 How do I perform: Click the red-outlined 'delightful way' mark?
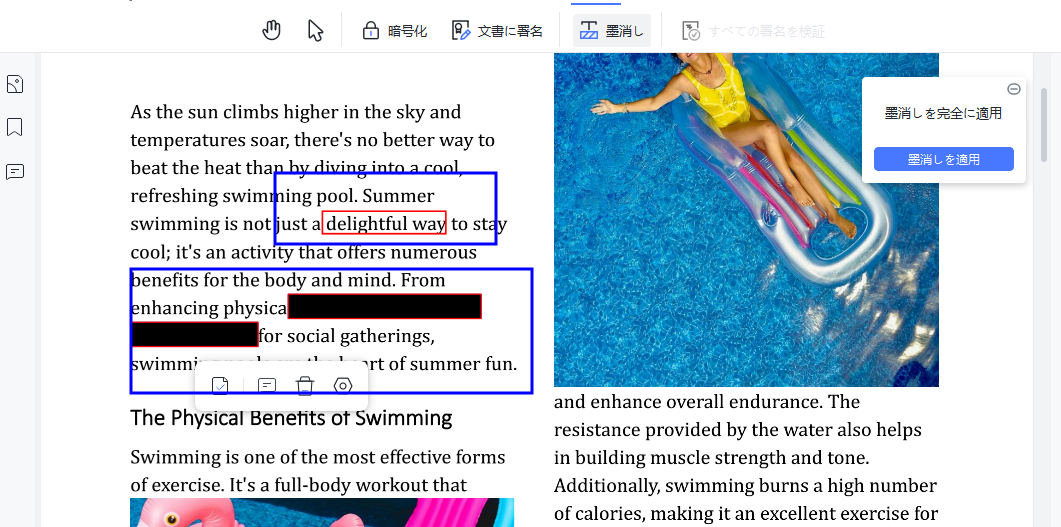[x=384, y=223]
